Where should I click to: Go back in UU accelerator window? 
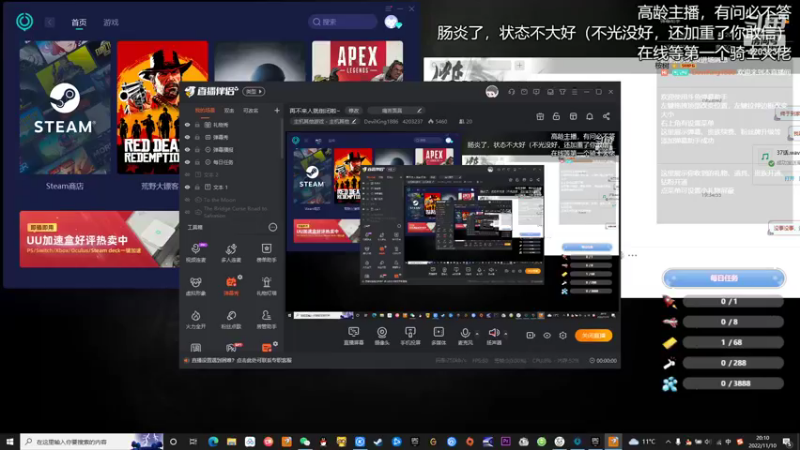[x=49, y=22]
